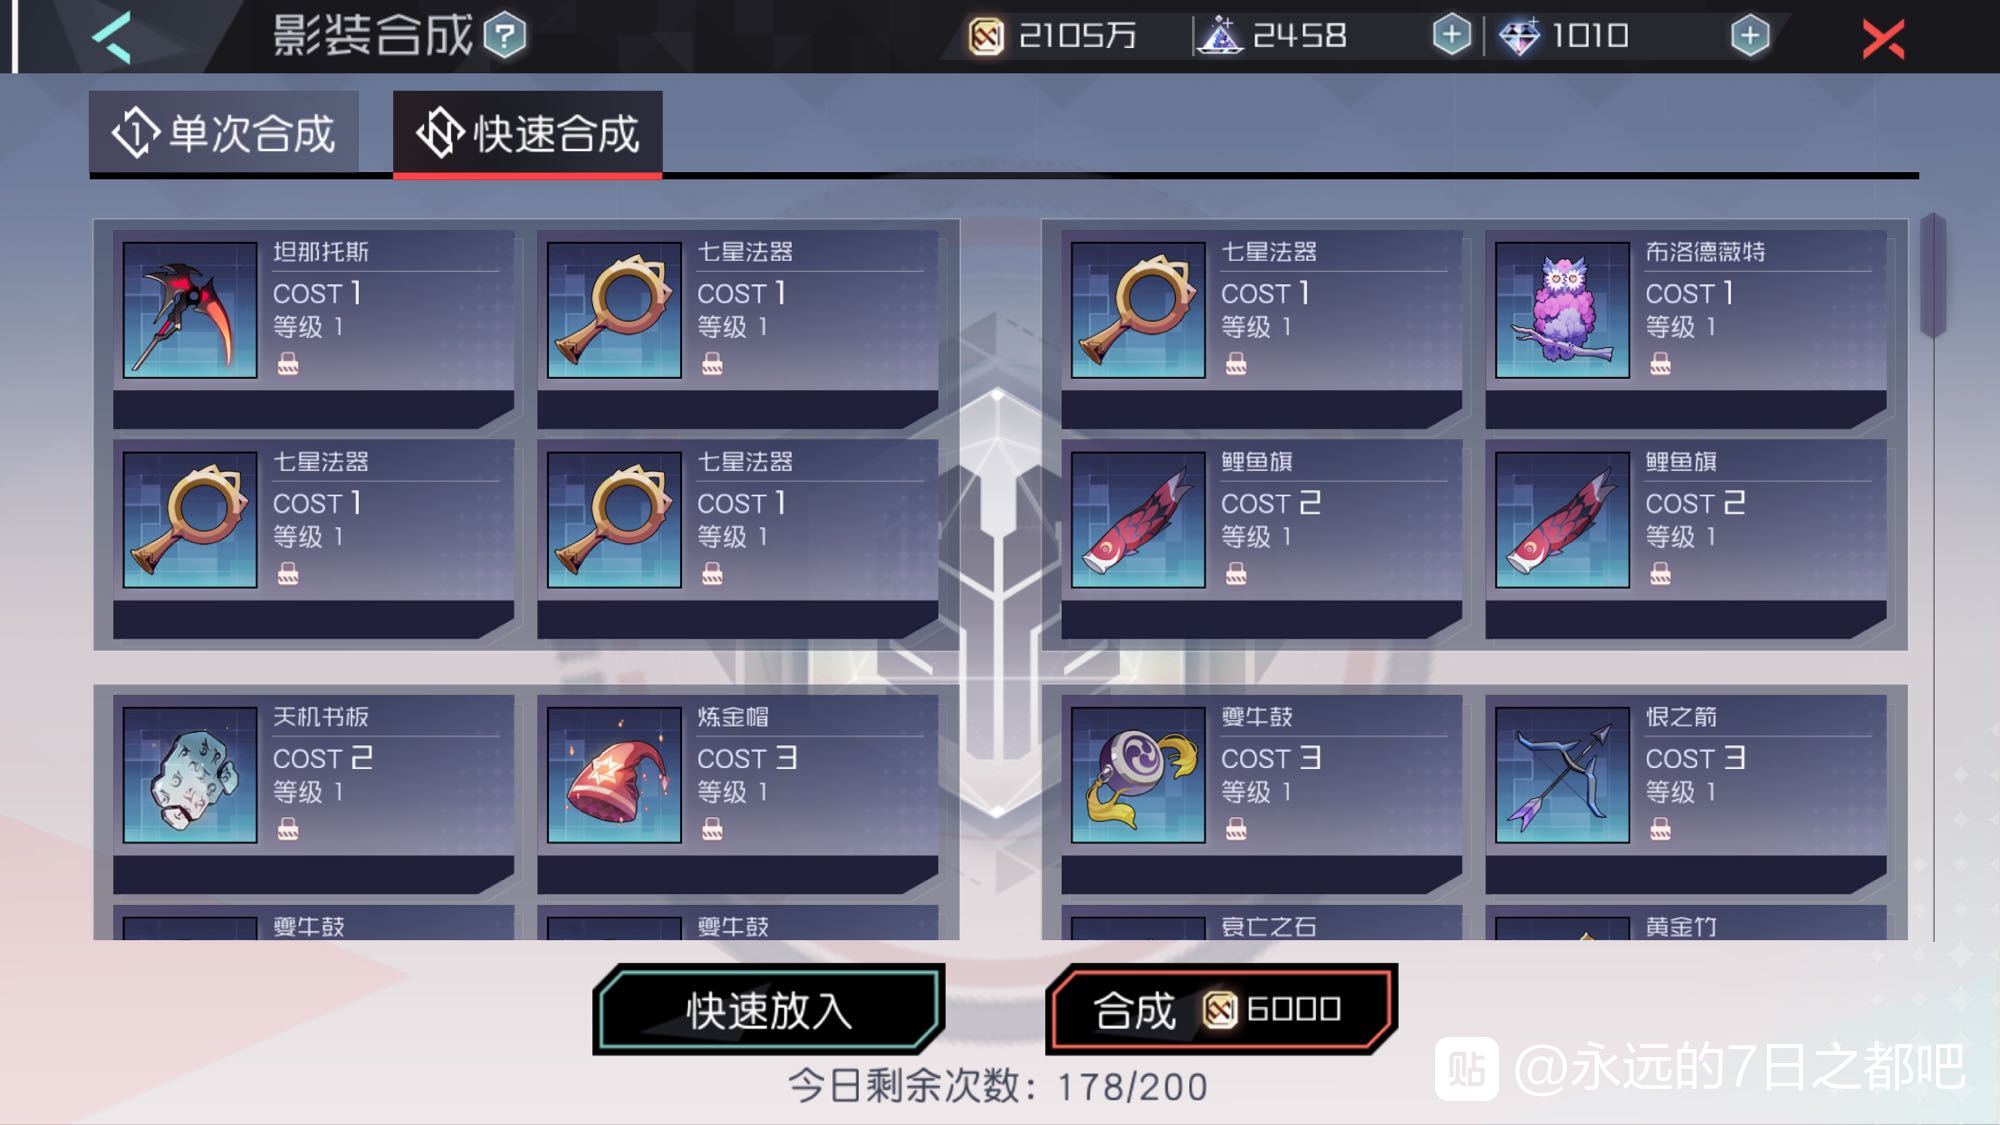
Task: Close the screen with the red X
Action: point(1883,39)
